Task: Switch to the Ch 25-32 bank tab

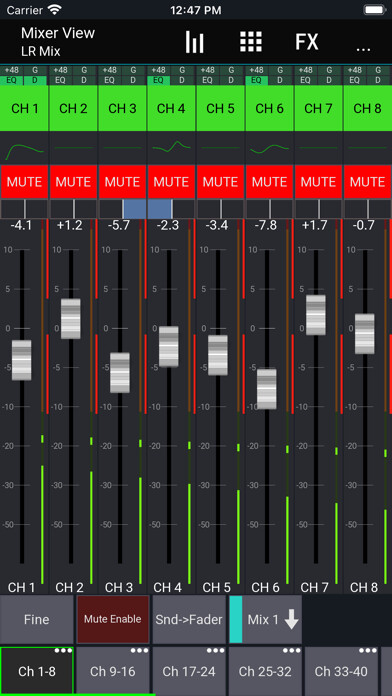Action: coord(265,671)
